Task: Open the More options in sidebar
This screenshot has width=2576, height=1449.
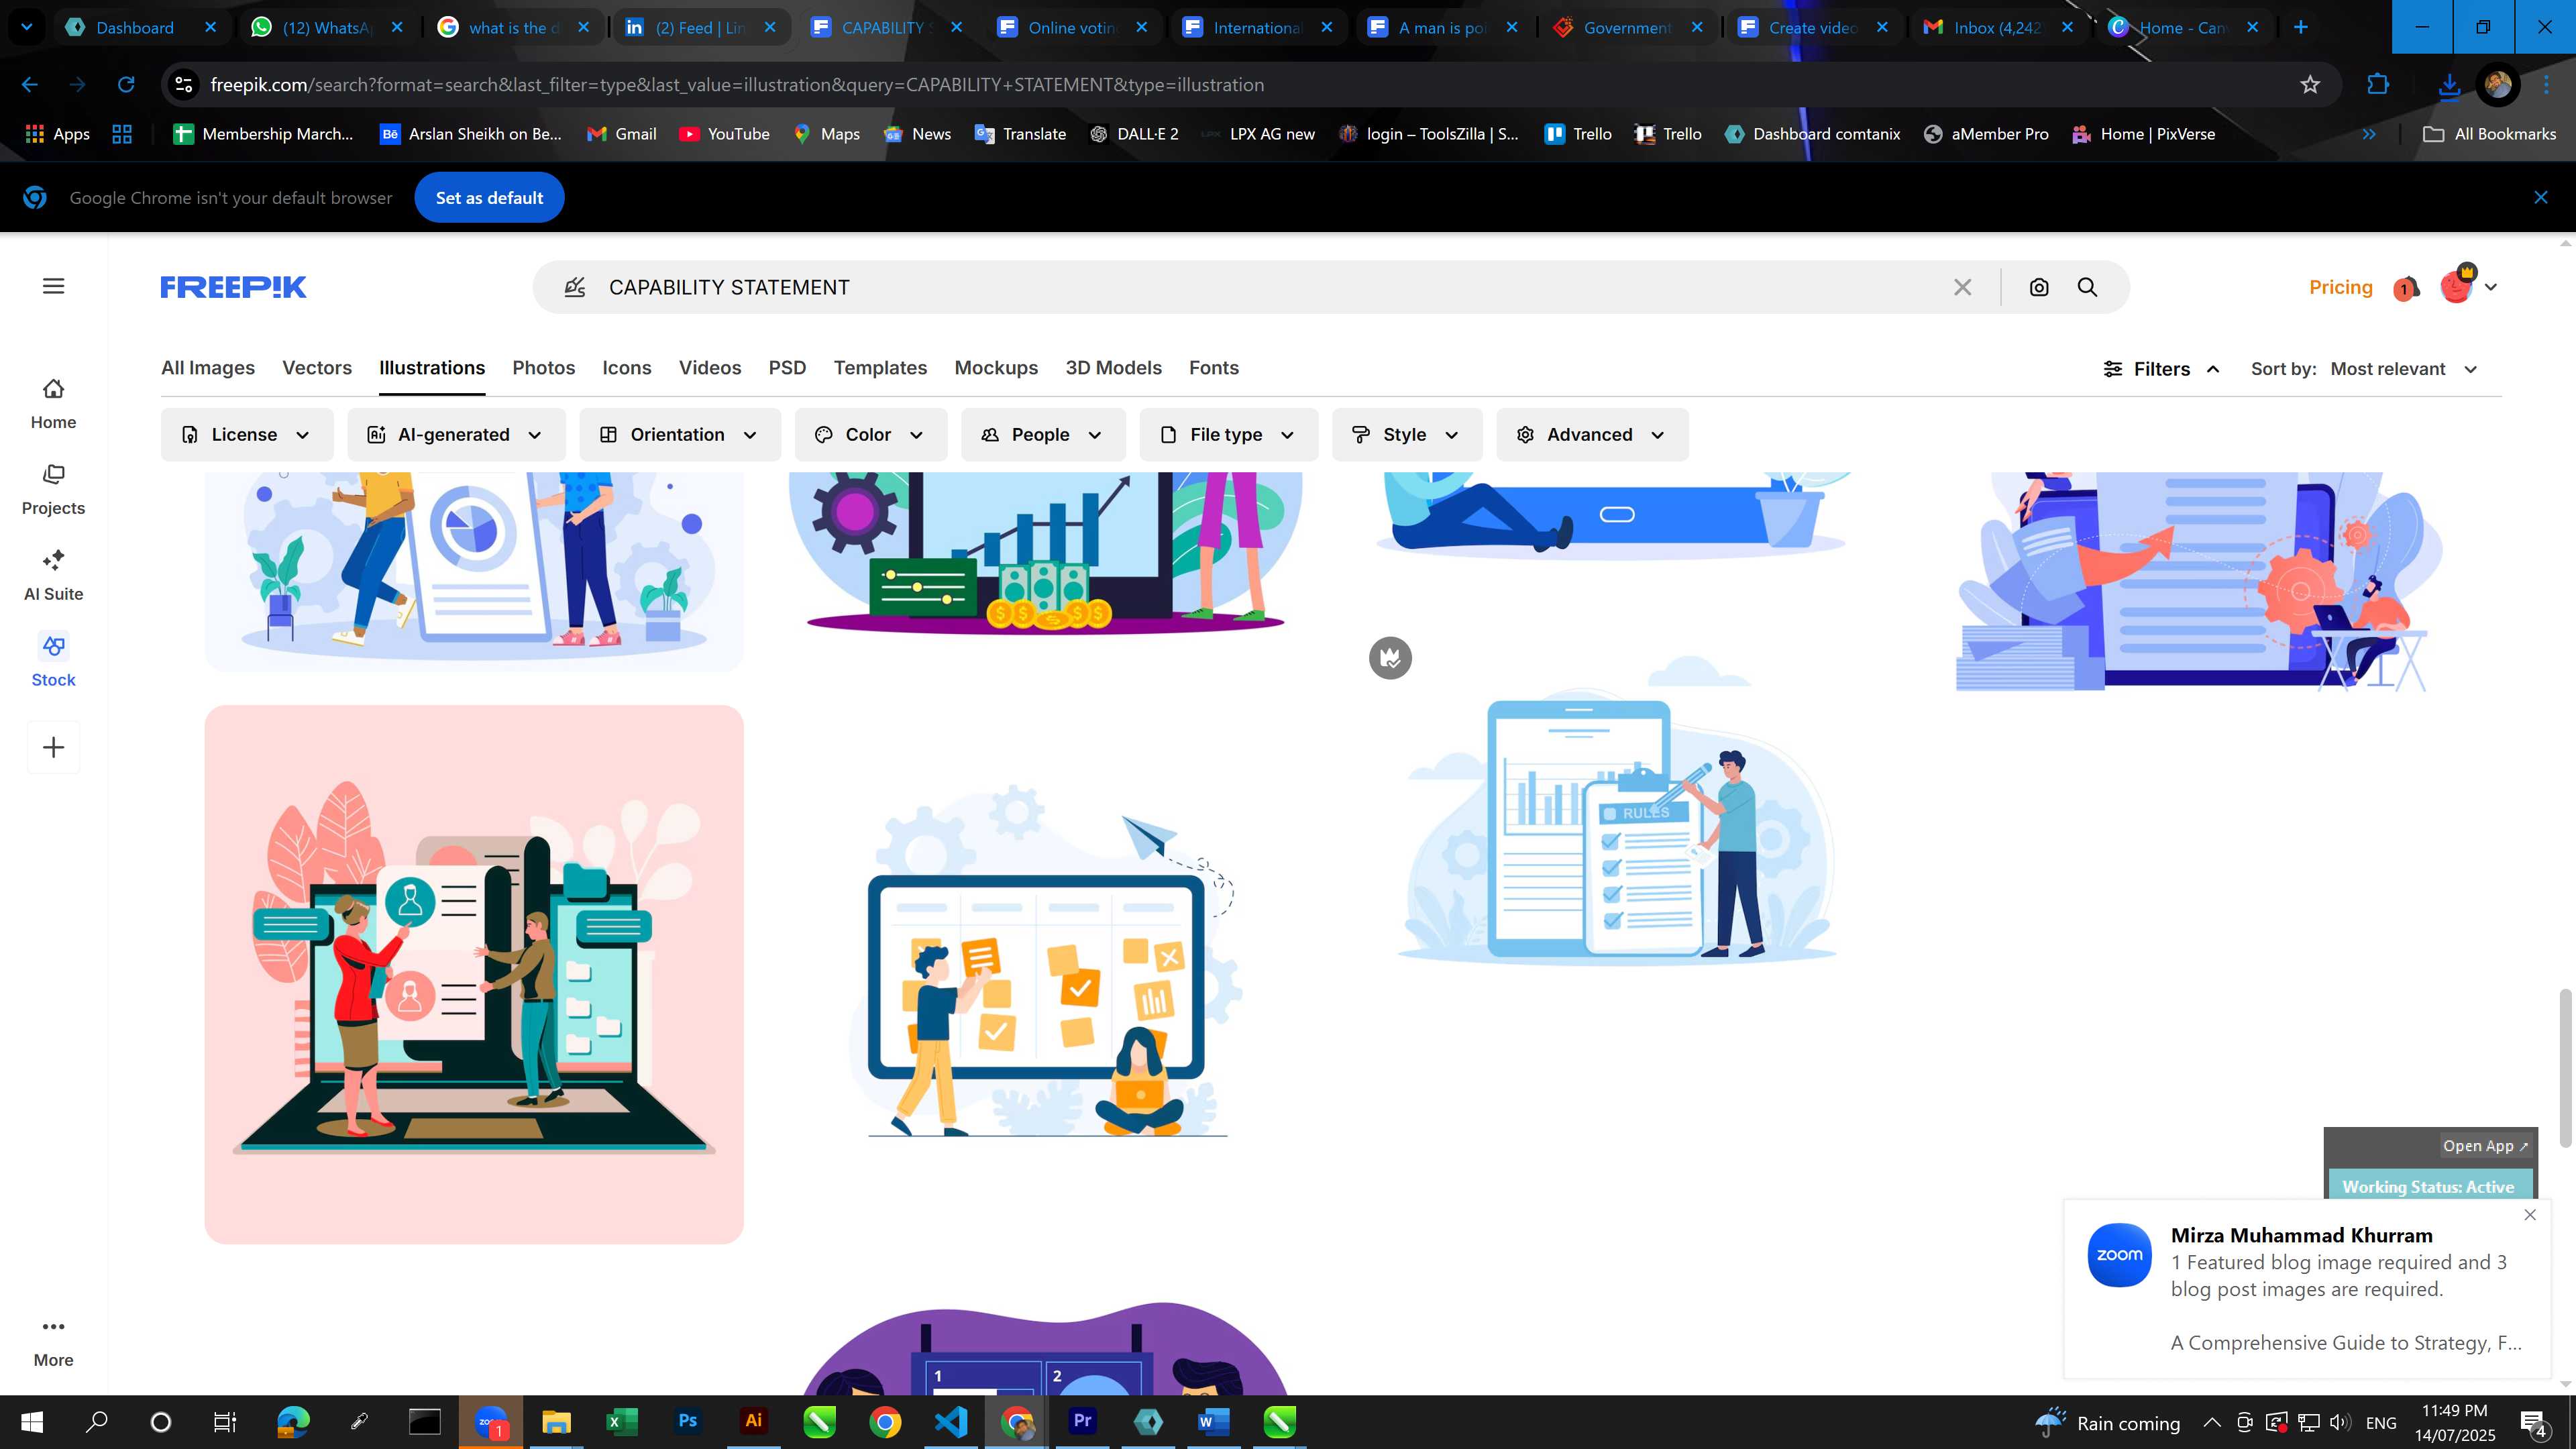Action: tap(53, 1342)
